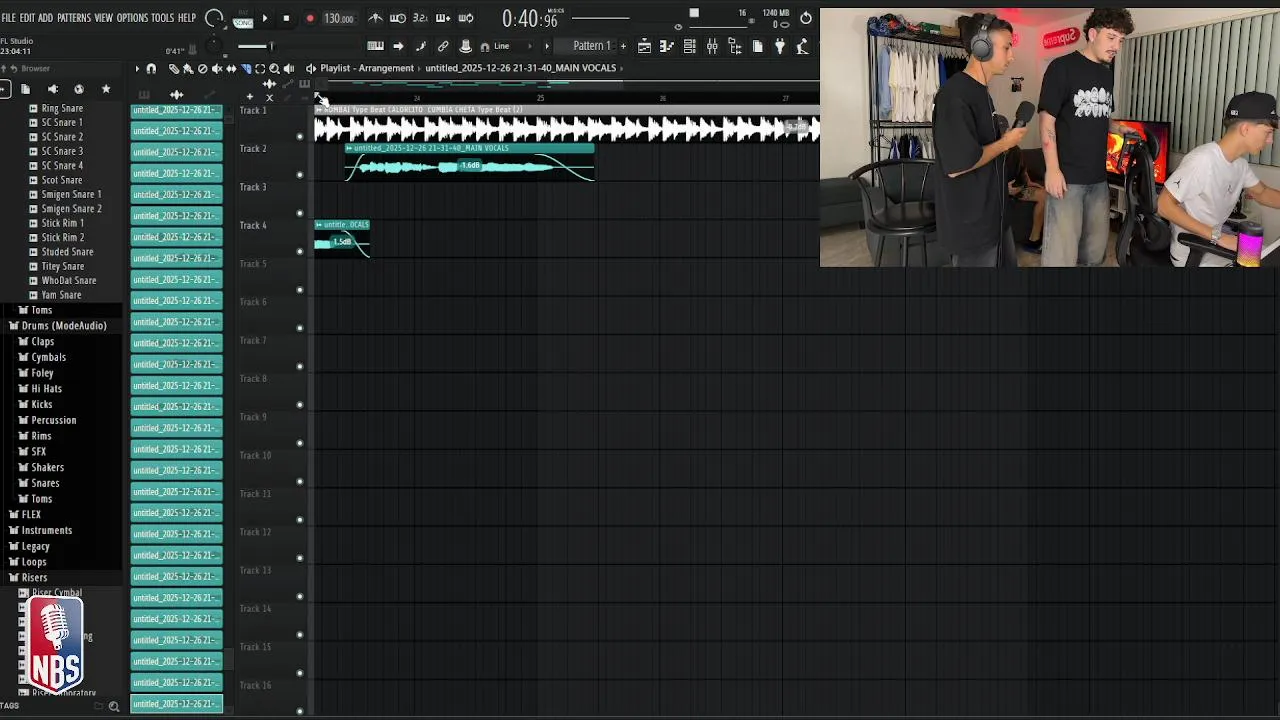Viewport: 1280px width, 720px height.
Task: Select the Delete tool
Action: click(x=202, y=68)
